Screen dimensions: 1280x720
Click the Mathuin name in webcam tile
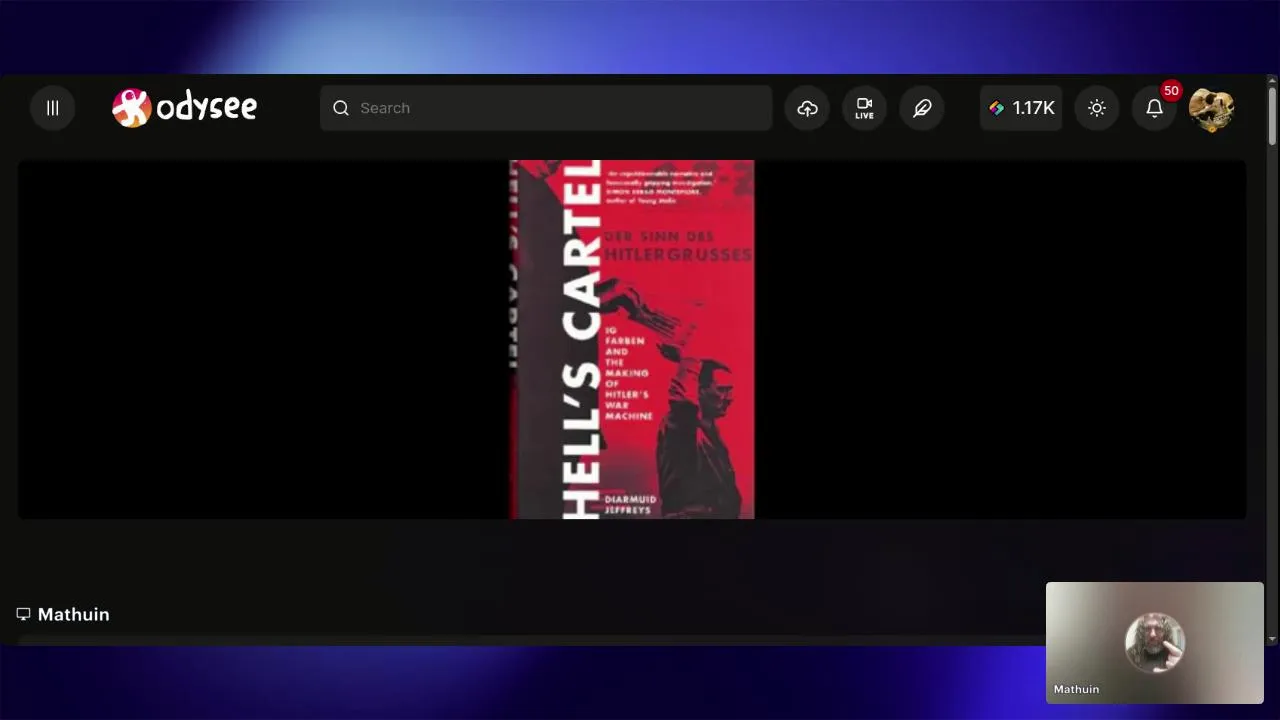pyautogui.click(x=1076, y=689)
